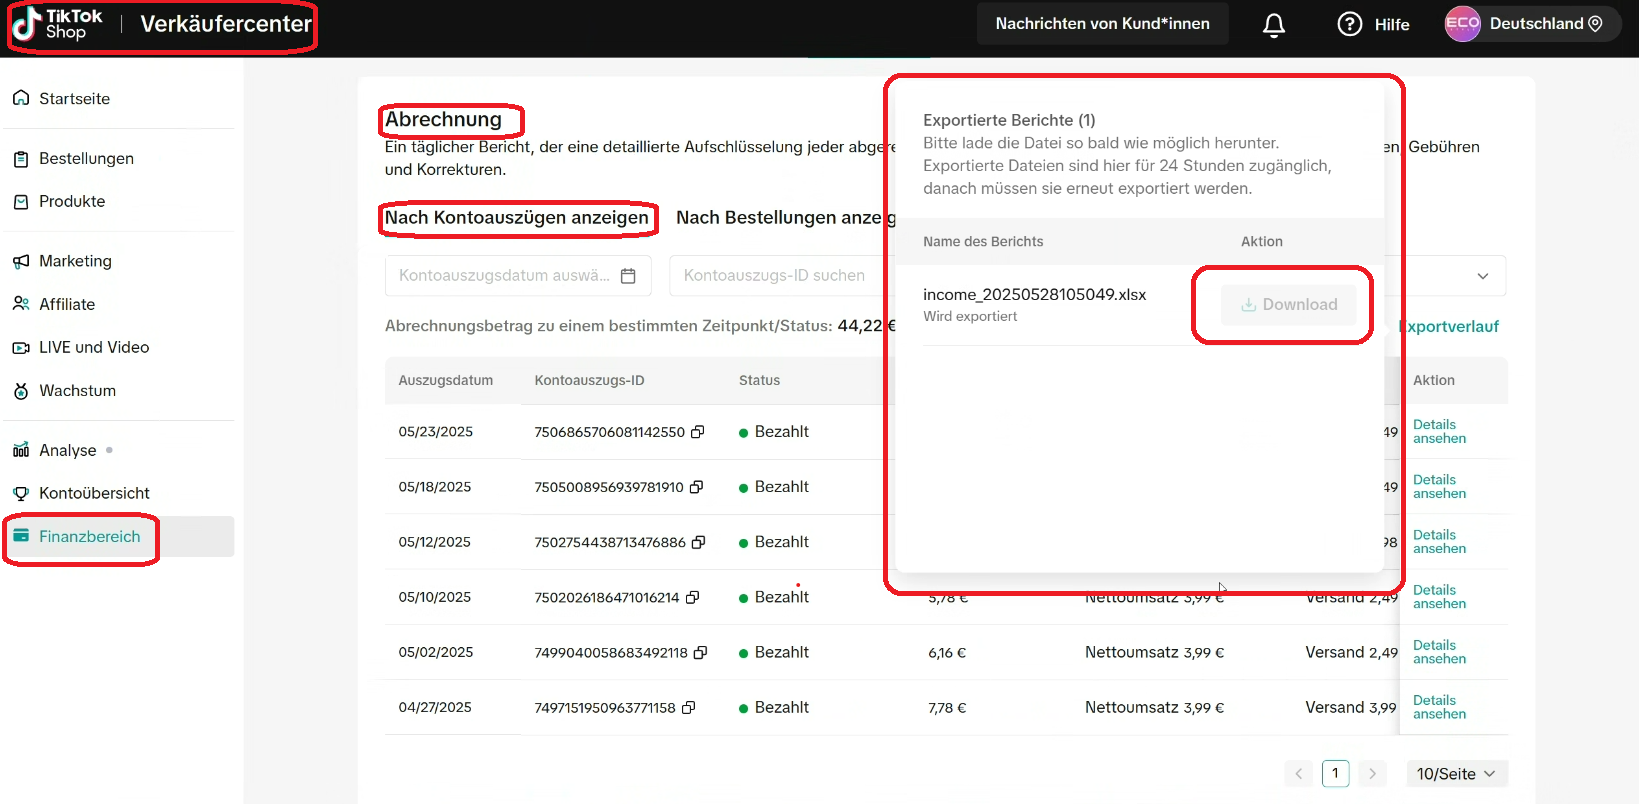Go to next page with right arrow

[x=1372, y=773]
